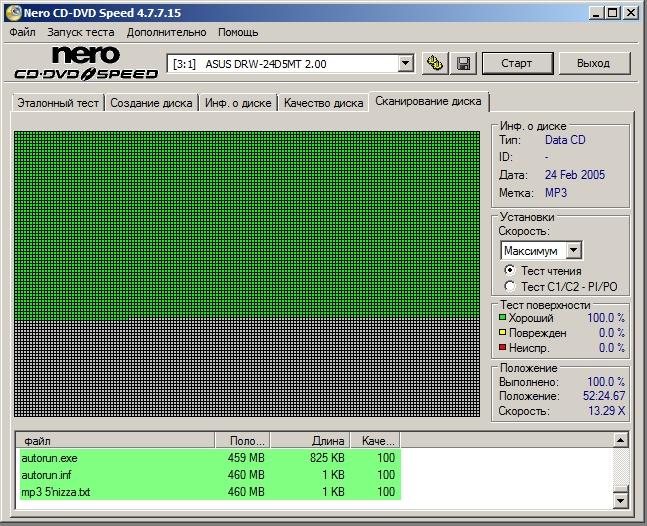The image size is (647, 526).
Task: Click the green 'Хороший' color swatch
Action: pyautogui.click(x=503, y=318)
